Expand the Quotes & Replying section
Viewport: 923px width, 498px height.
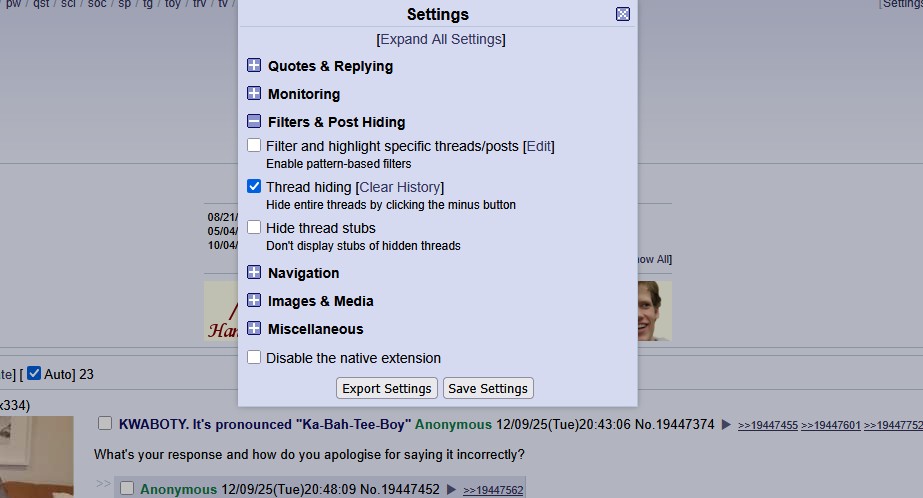[x=254, y=65]
